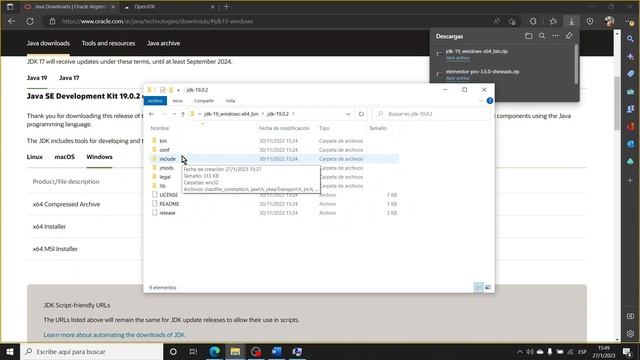Open notification center icon
This screenshot has height=360, width=640.
point(627,351)
